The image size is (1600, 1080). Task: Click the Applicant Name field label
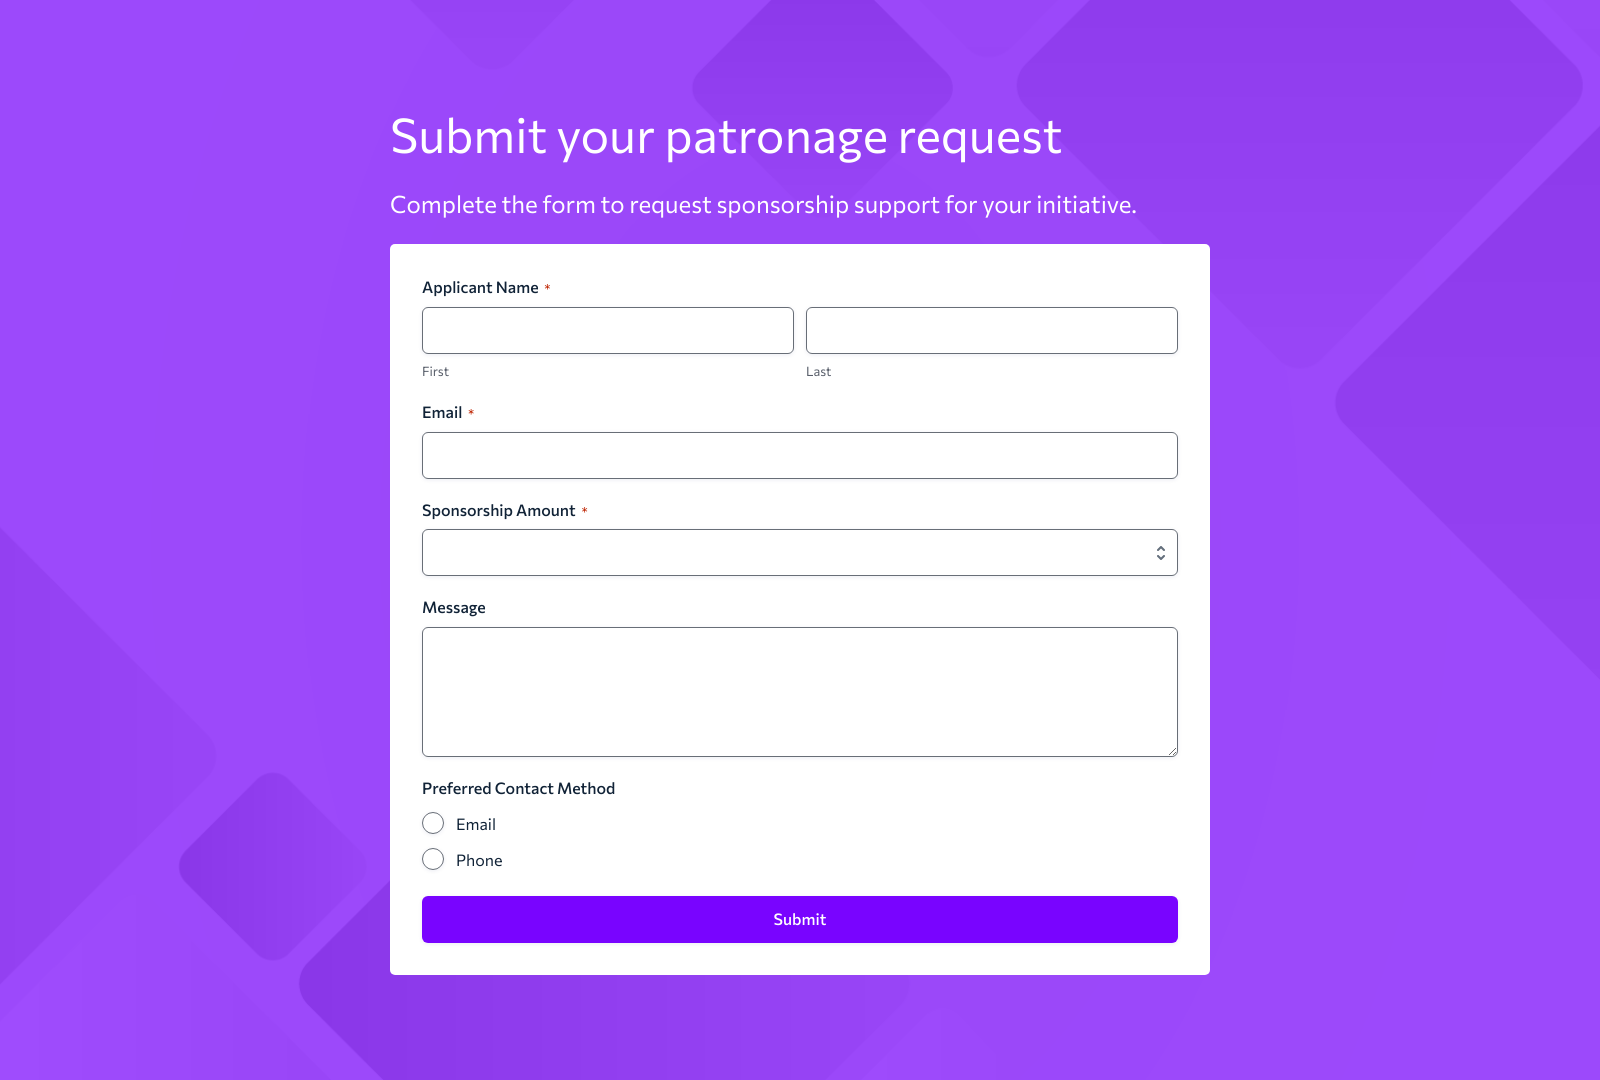pos(481,287)
